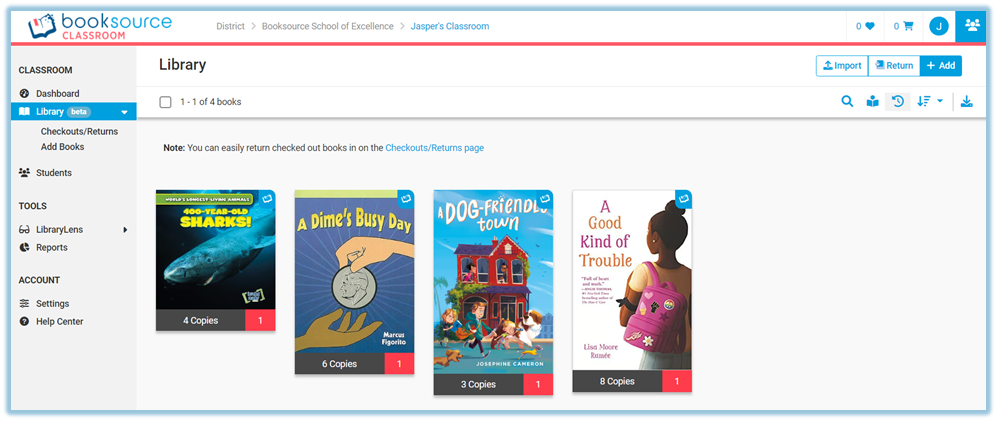Viewport: 997px width, 421px height.
Task: Click the Import button
Action: tap(842, 66)
